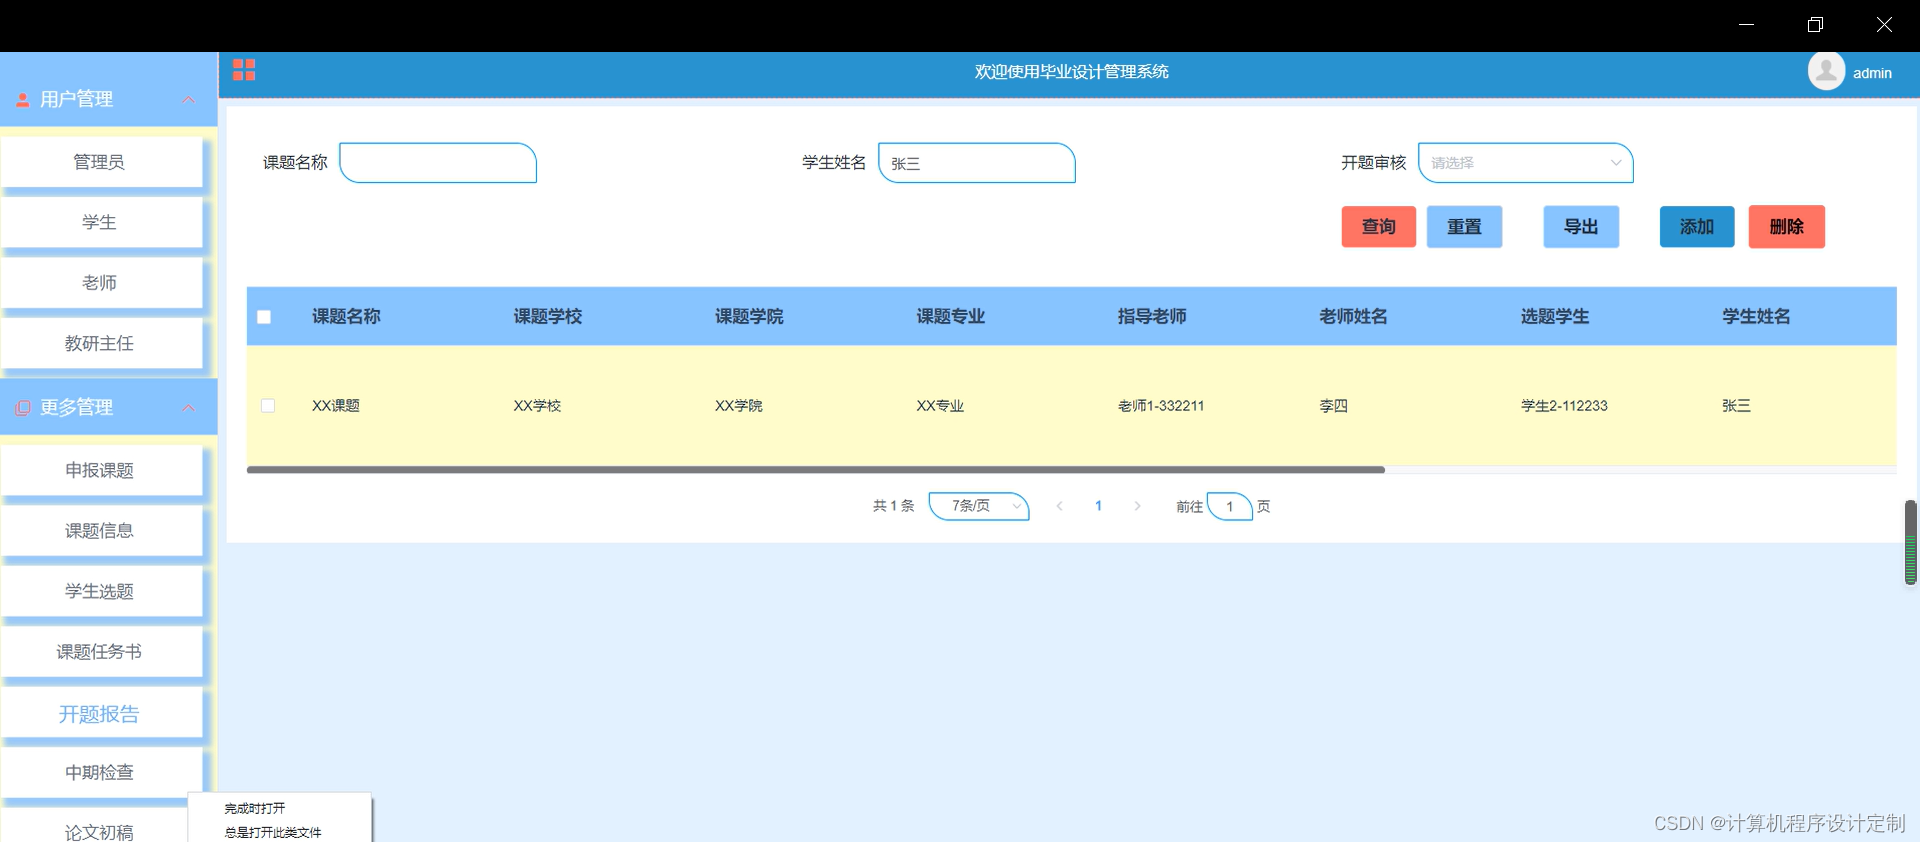Viewport: 1920px width, 842px height.
Task: Open the 开题审核 dropdown
Action: click(x=1525, y=163)
